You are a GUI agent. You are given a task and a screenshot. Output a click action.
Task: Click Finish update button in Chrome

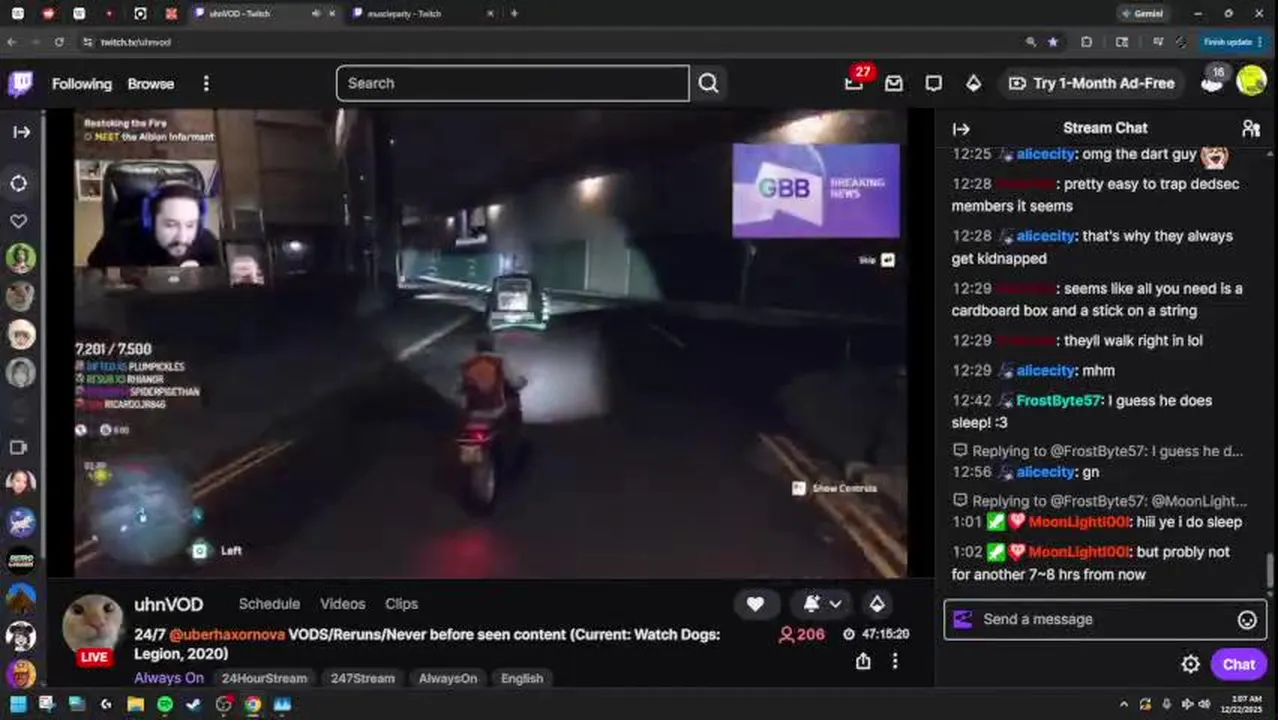coord(1232,42)
